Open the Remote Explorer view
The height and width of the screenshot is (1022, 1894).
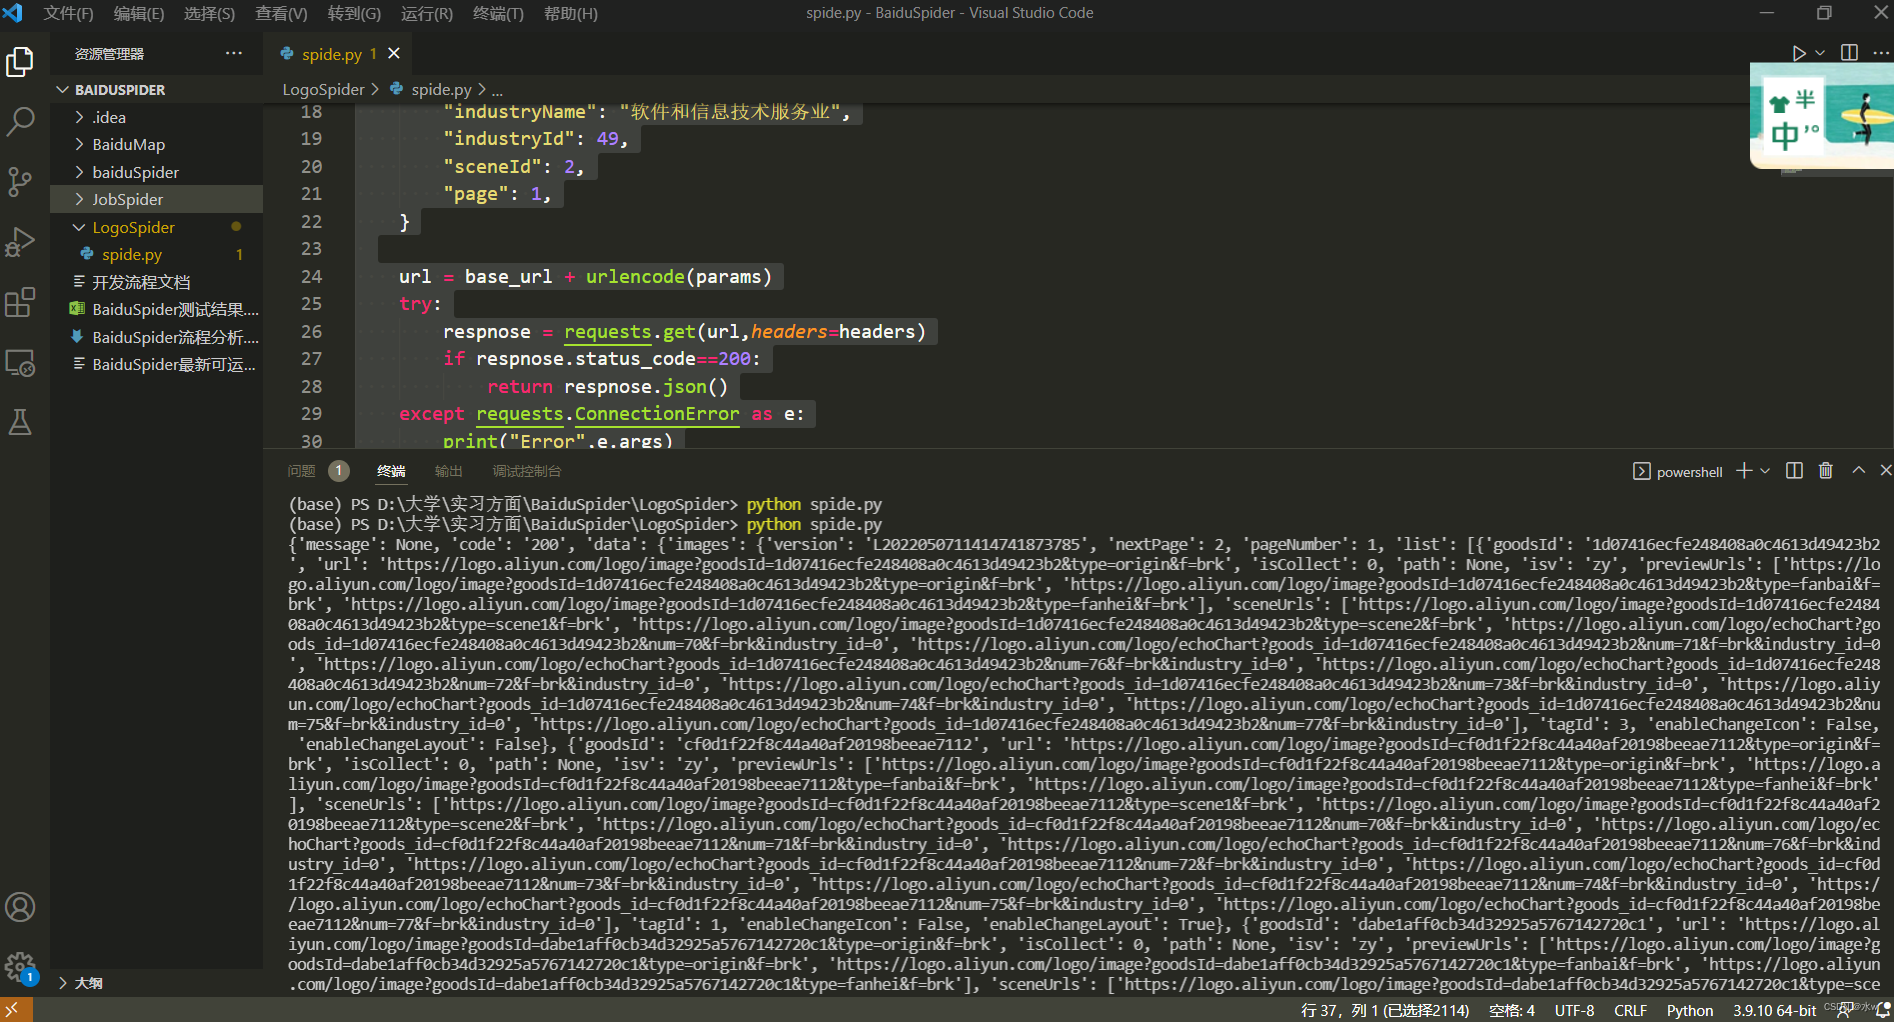point(20,362)
